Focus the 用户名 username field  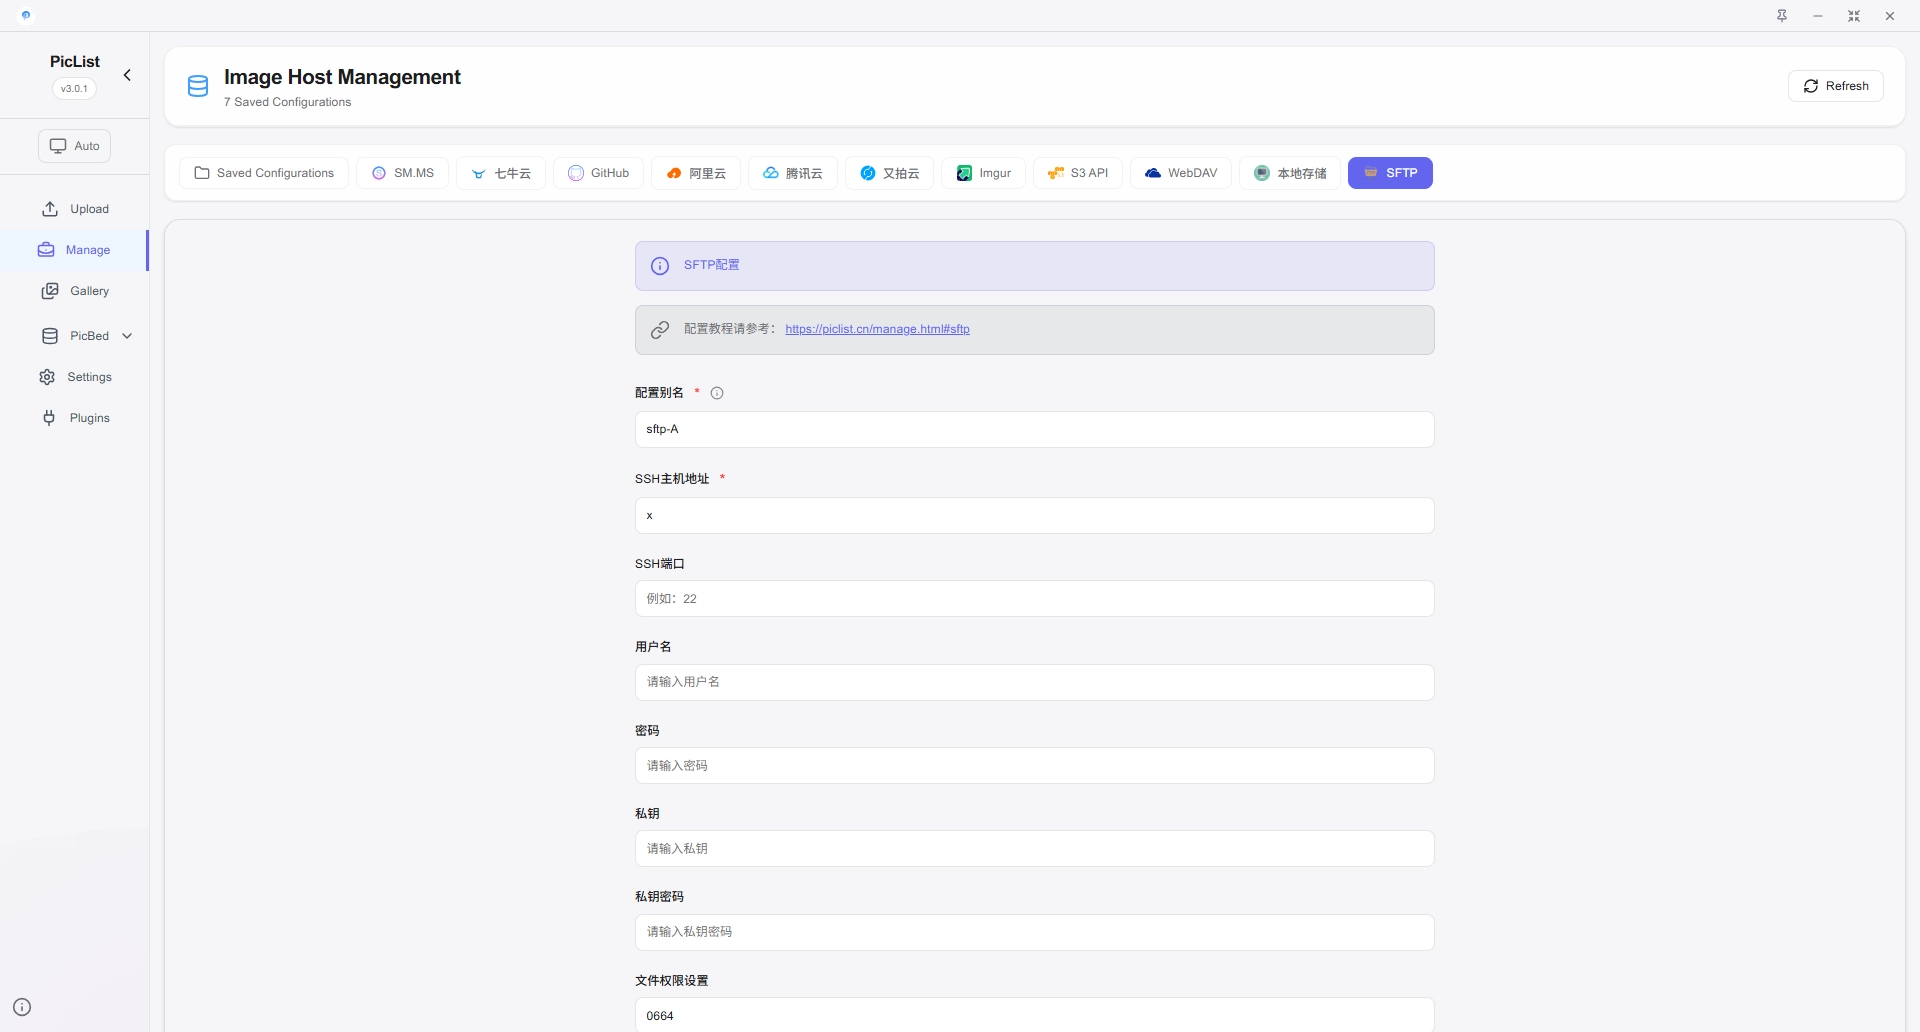(x=1034, y=682)
